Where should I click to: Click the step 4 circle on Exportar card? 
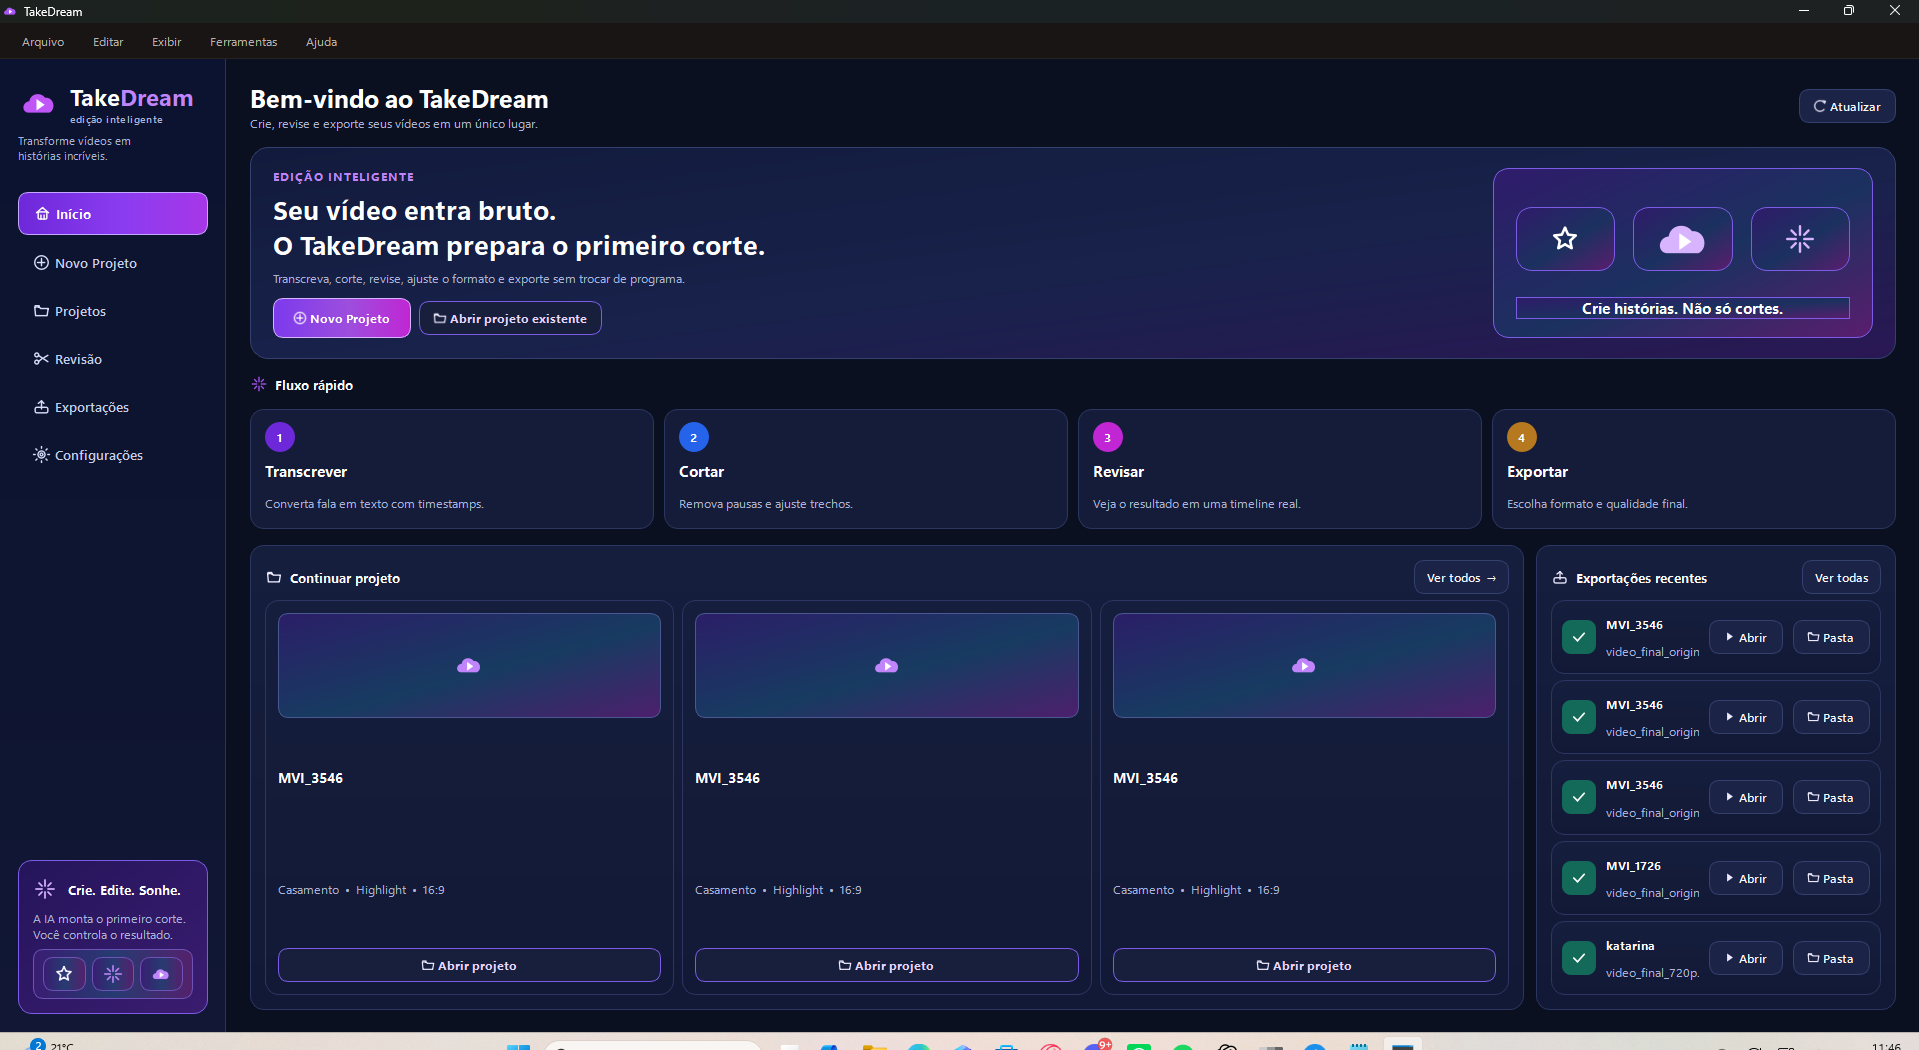click(1522, 437)
